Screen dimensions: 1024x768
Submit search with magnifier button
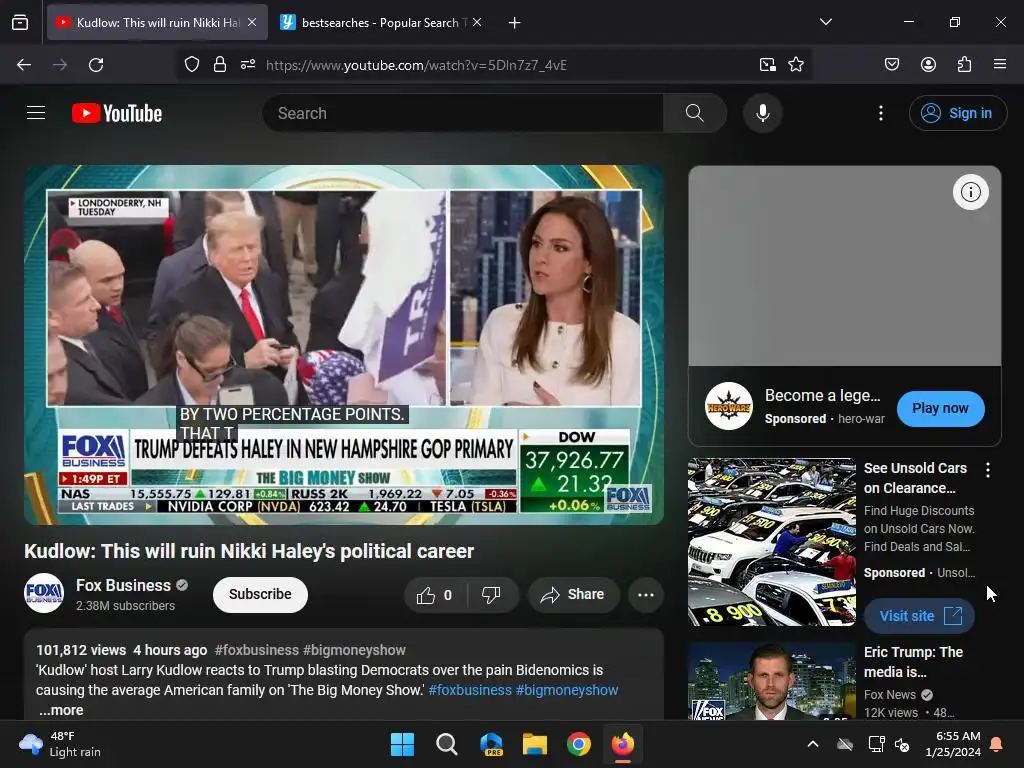coord(695,113)
